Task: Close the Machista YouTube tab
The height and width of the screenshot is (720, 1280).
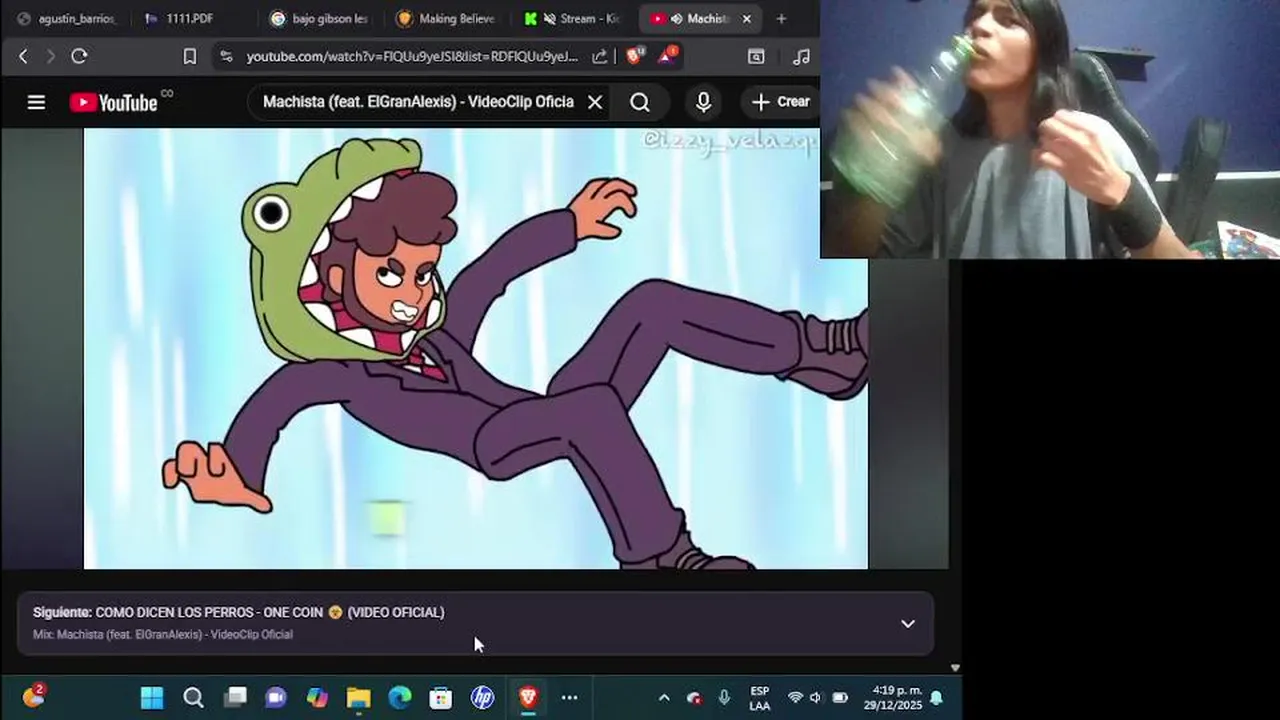Action: [x=746, y=19]
